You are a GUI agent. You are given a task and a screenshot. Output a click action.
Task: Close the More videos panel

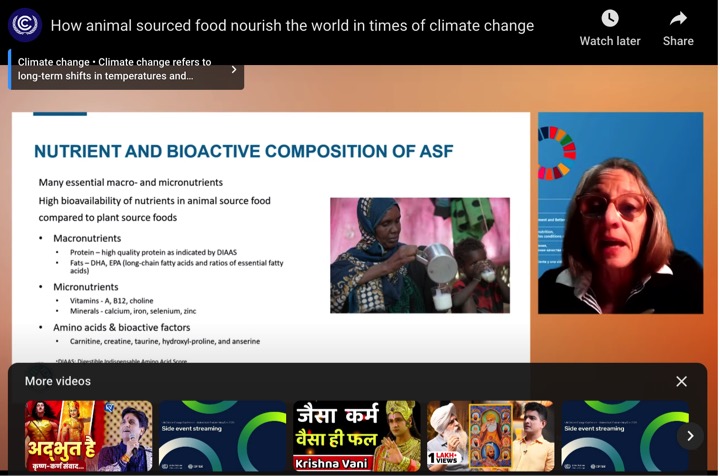click(681, 381)
